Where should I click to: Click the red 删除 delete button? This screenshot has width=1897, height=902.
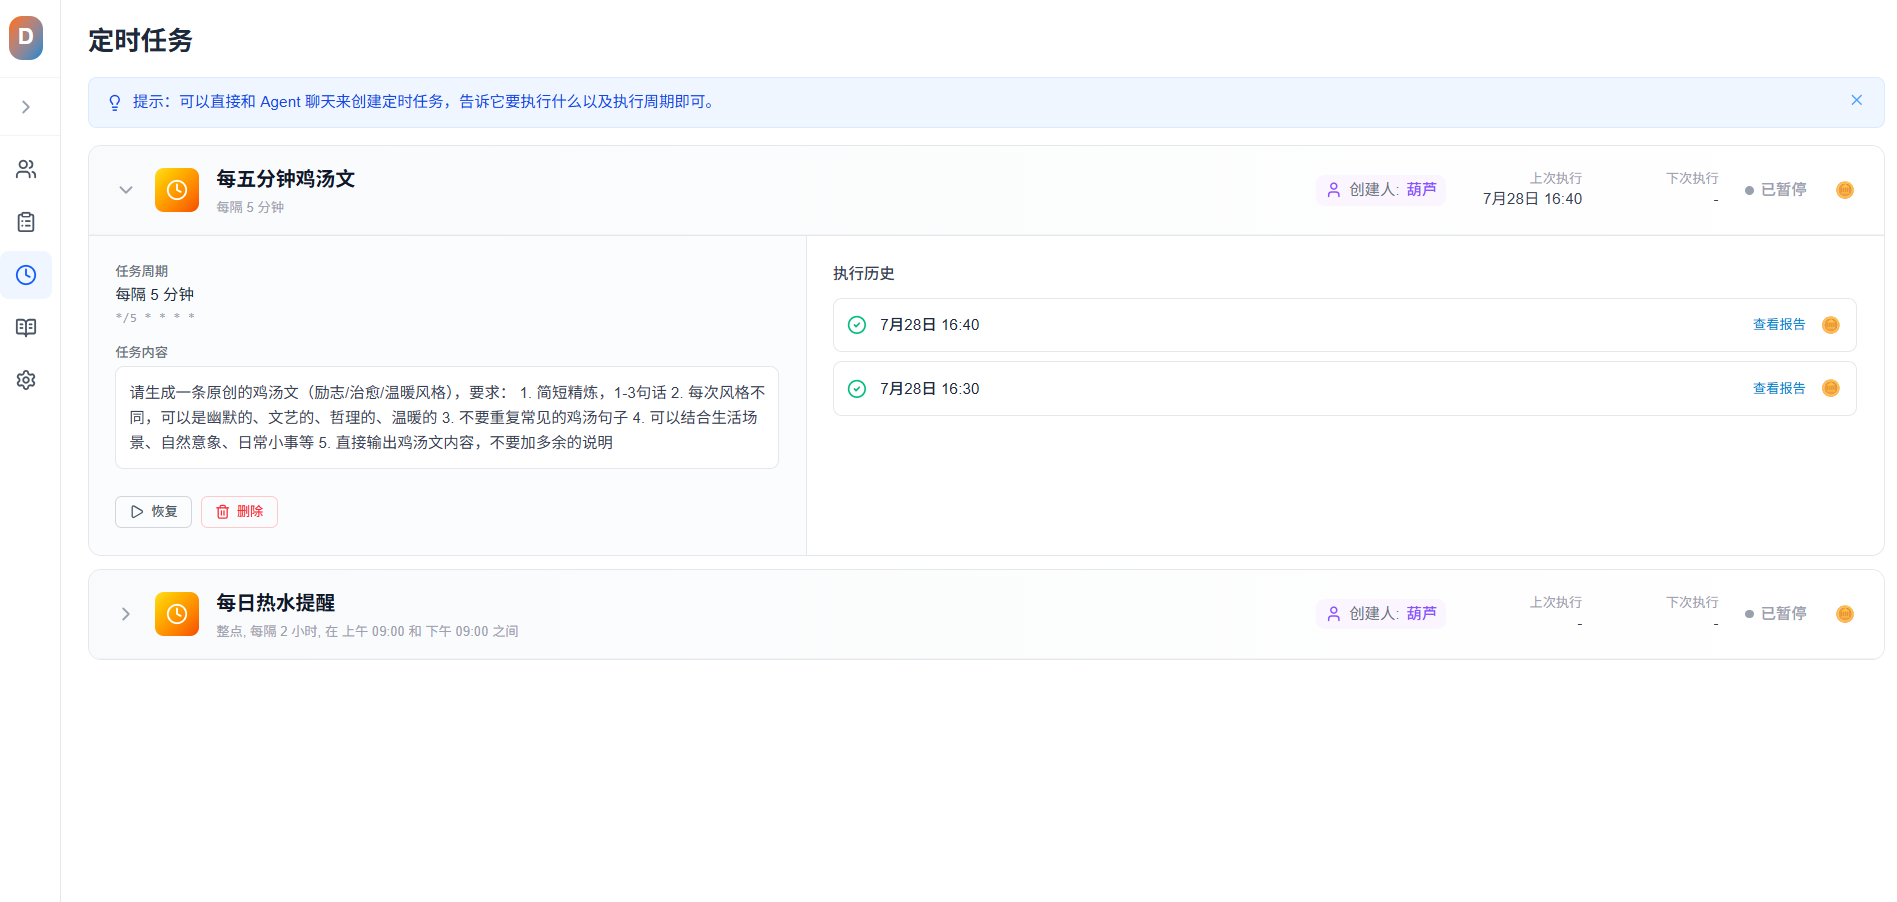point(239,512)
